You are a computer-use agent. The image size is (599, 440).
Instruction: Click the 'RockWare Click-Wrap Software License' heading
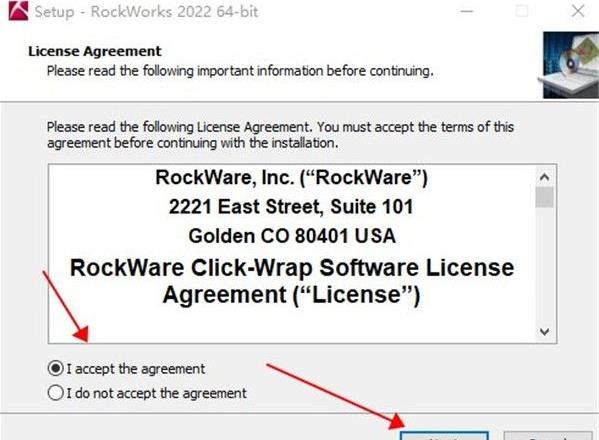click(x=292, y=267)
